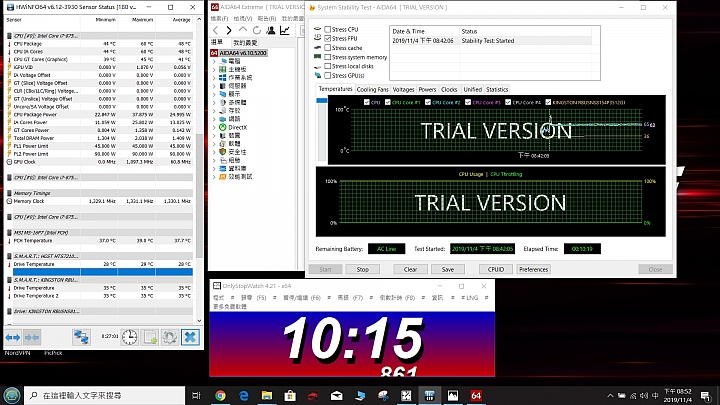Click HWiNFO collapse-columns grey arrows icon
The width and height of the screenshot is (720, 405).
[x=32, y=338]
